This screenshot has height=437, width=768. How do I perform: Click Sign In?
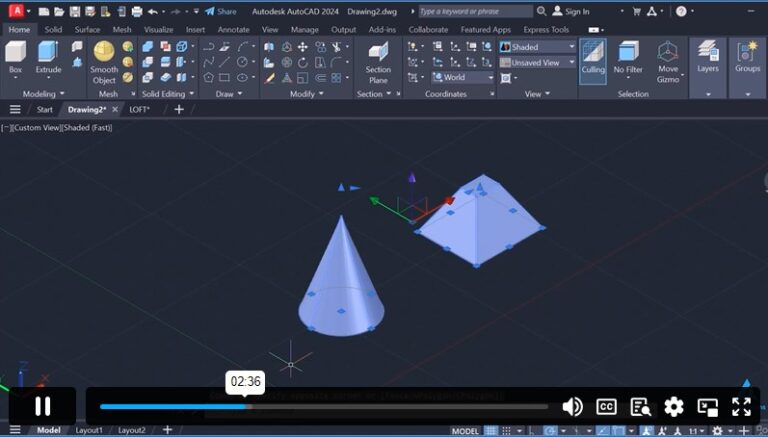tap(571, 11)
